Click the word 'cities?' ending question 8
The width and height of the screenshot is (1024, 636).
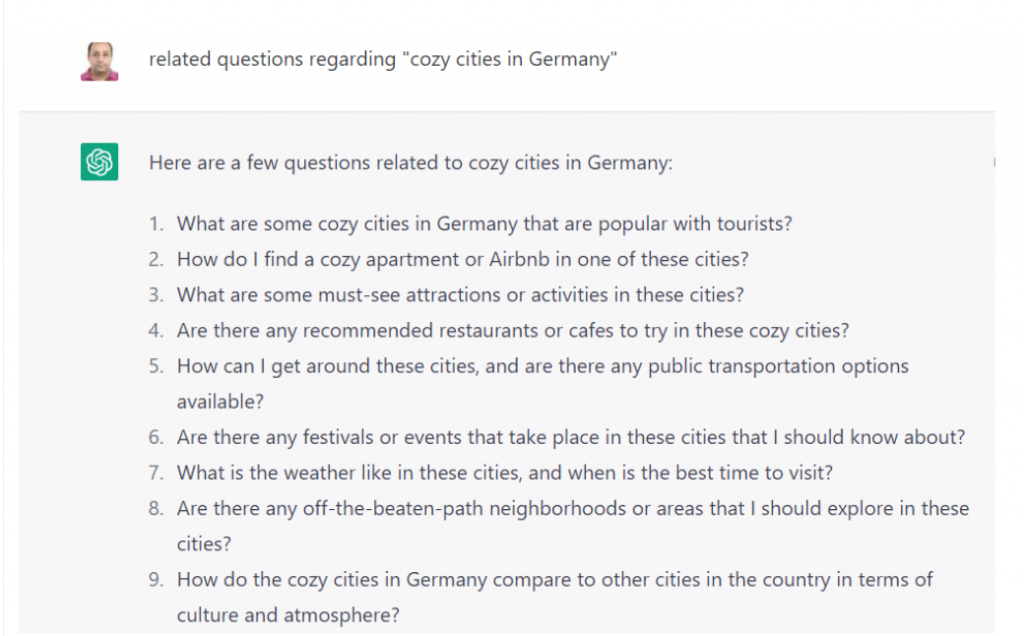click(x=204, y=544)
